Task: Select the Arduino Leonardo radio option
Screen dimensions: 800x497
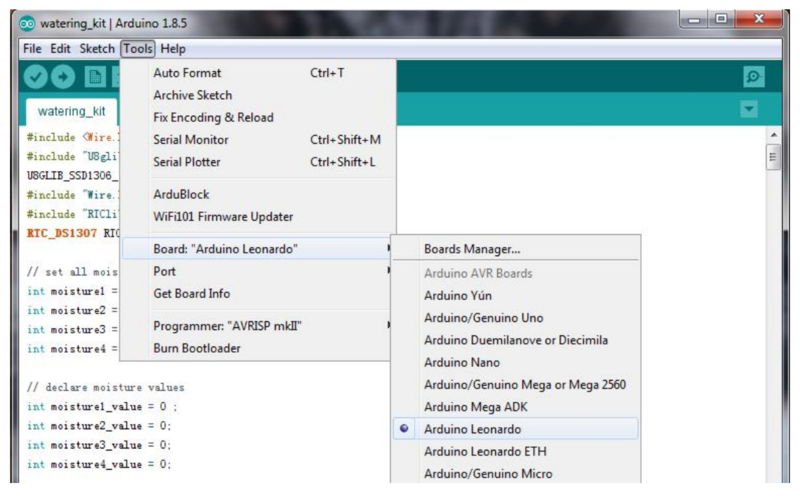Action: 516,429
